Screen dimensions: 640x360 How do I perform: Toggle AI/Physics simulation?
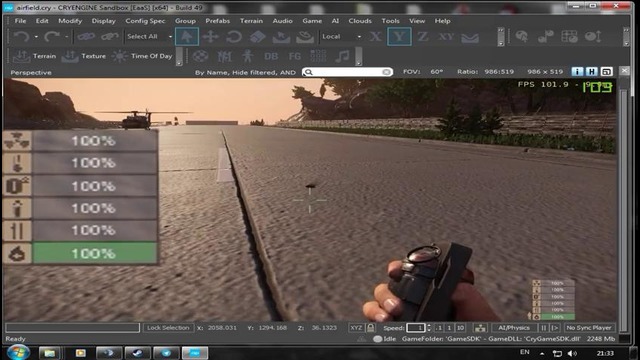[514, 328]
